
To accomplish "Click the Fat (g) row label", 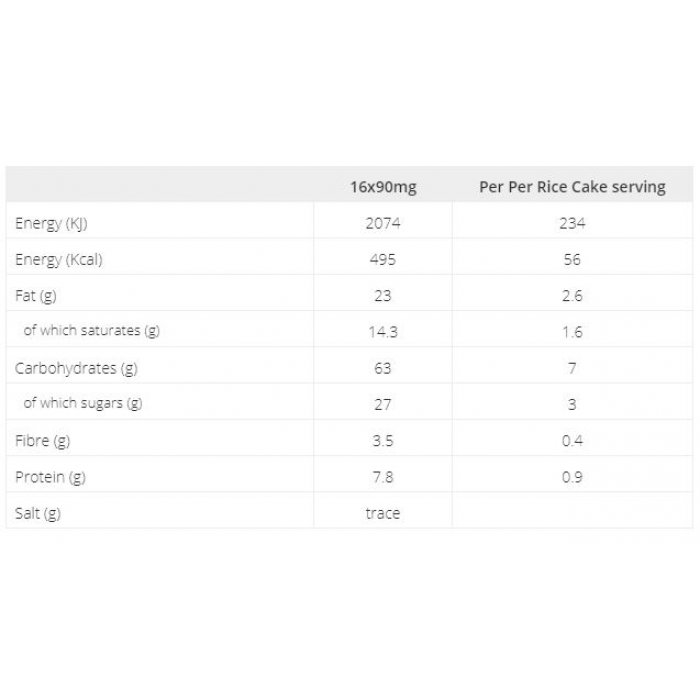I will pos(36,296).
